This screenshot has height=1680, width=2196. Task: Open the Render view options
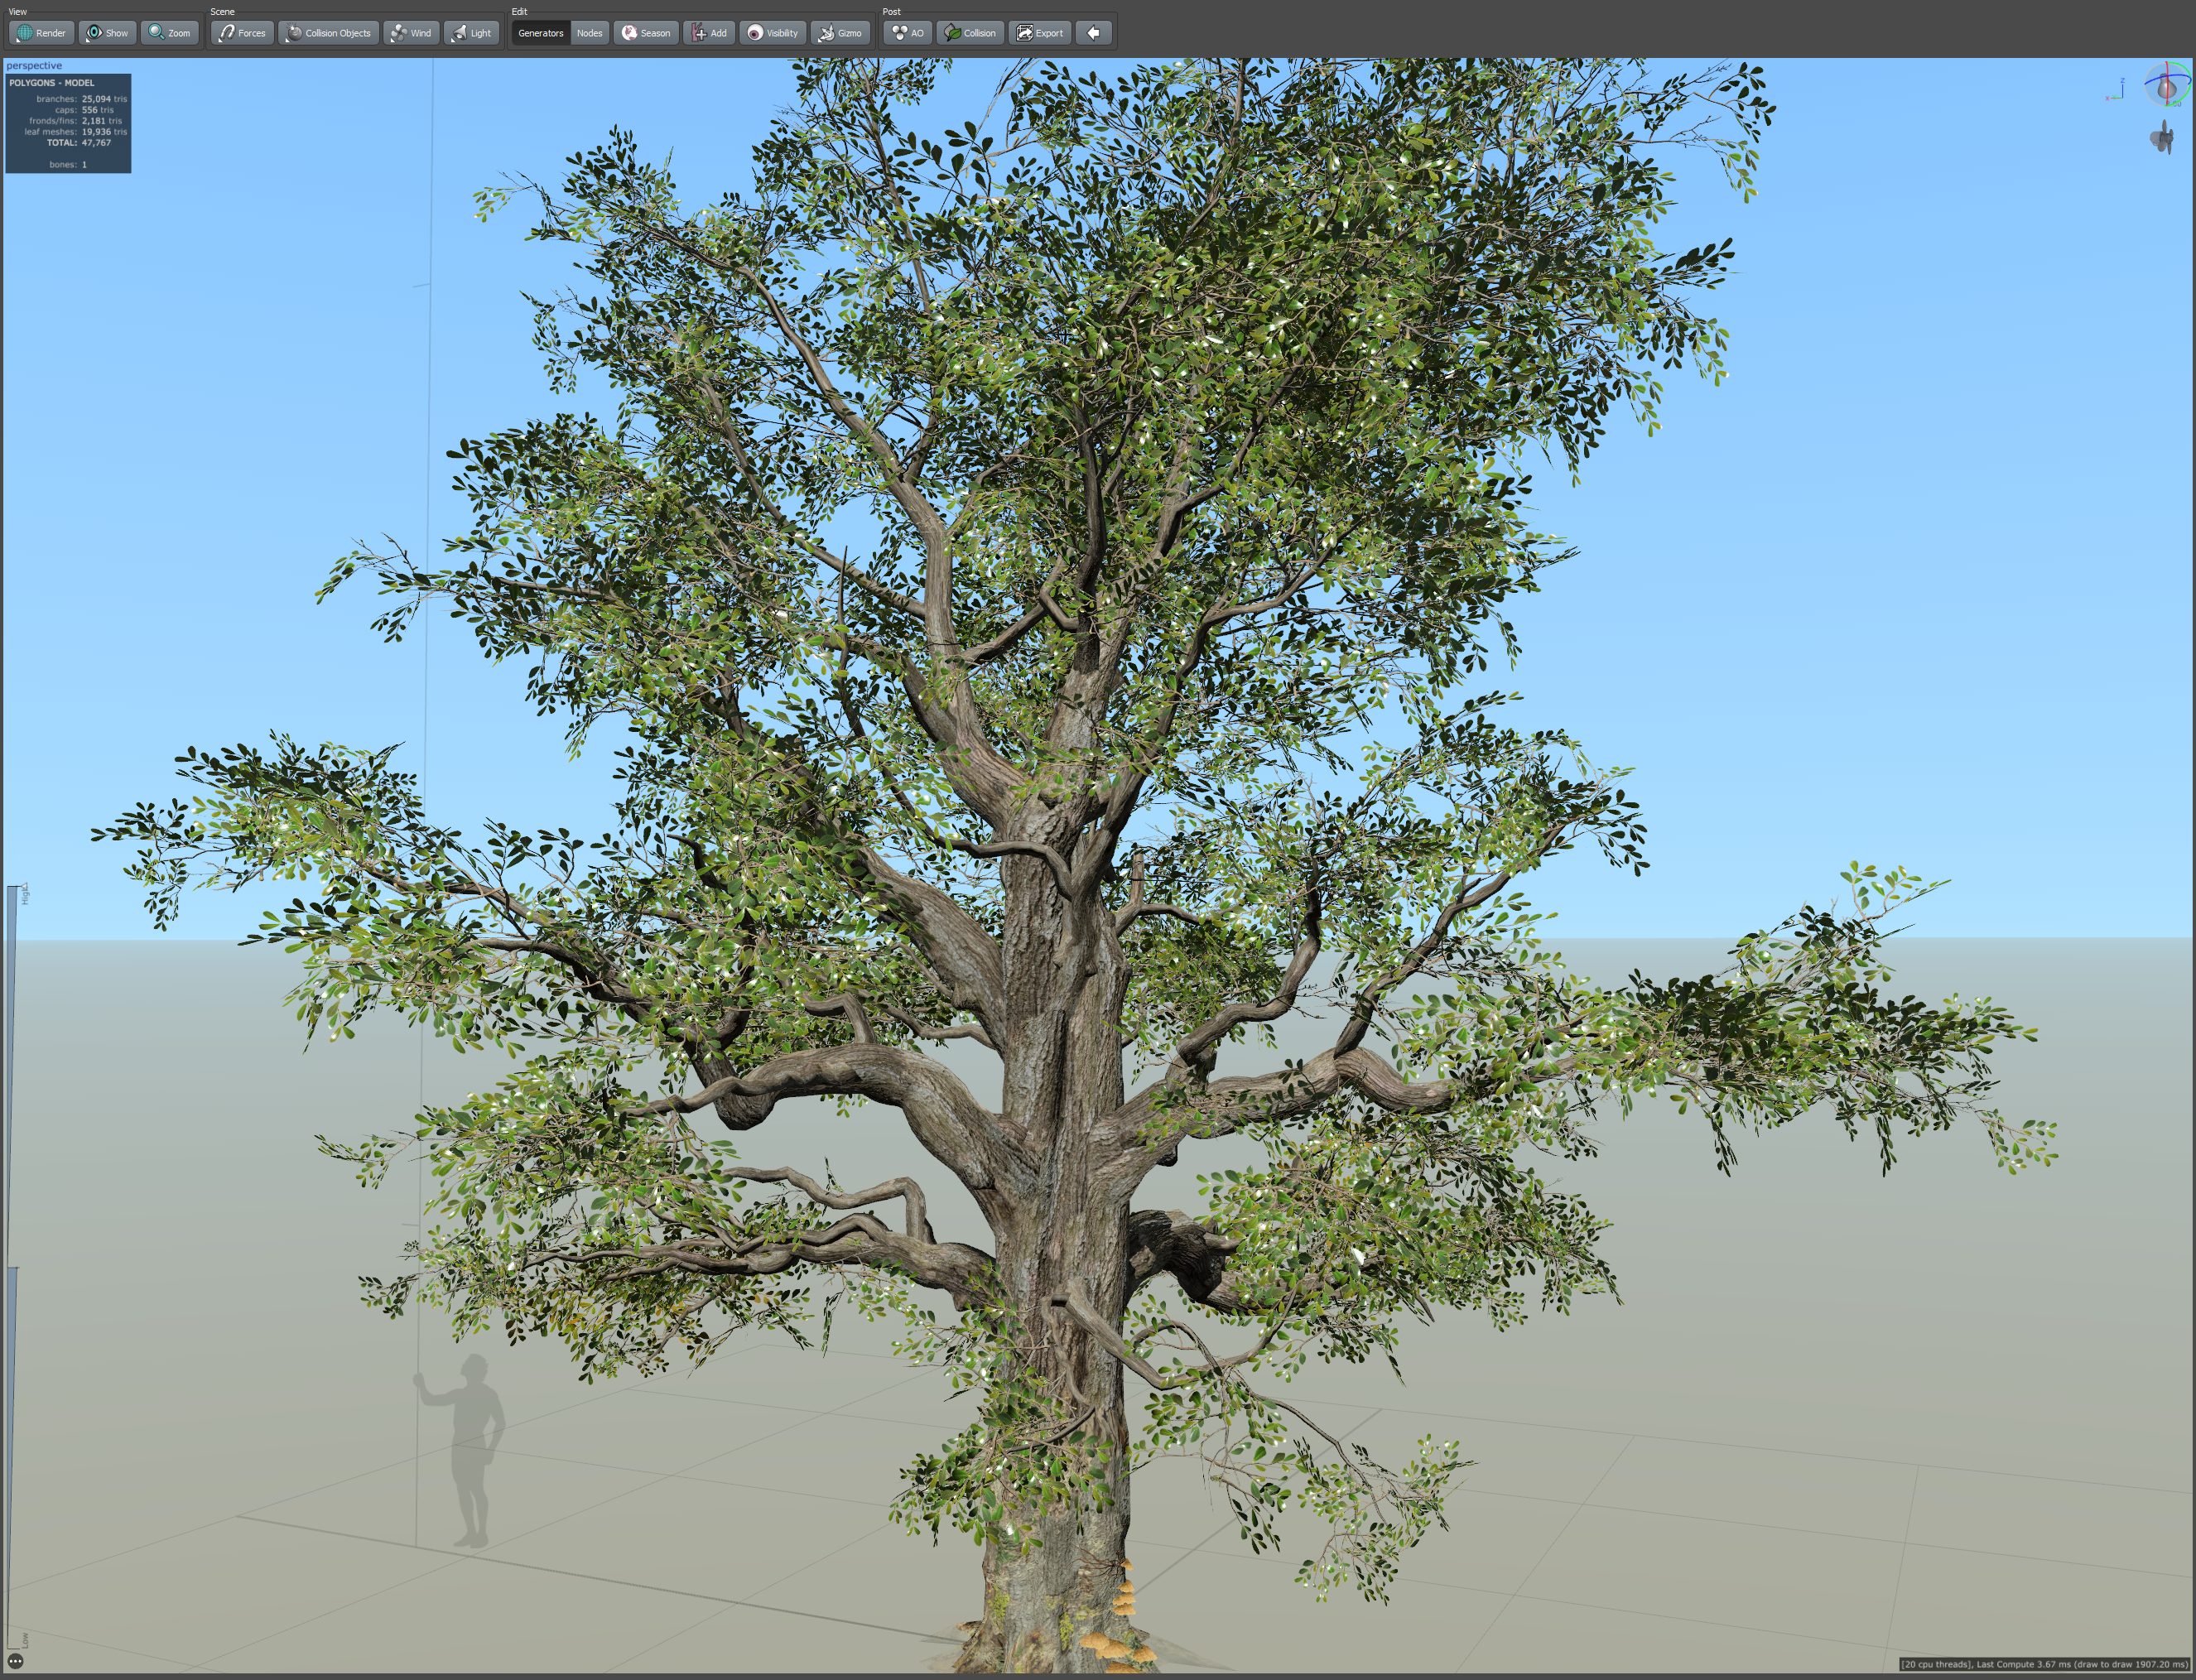point(41,33)
